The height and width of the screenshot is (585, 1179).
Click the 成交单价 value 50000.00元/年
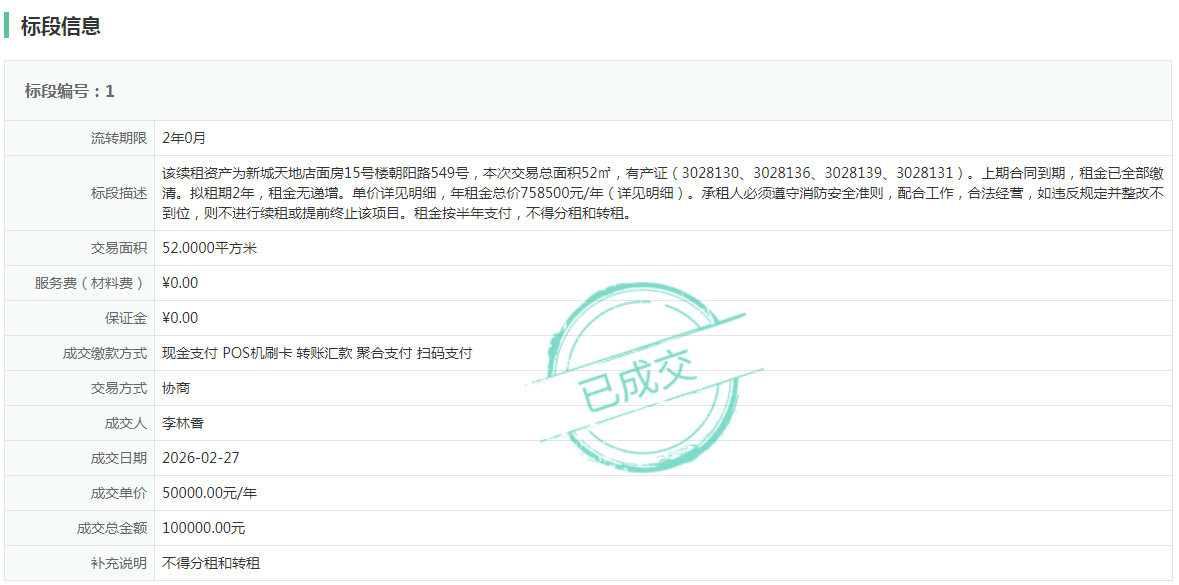pos(209,493)
